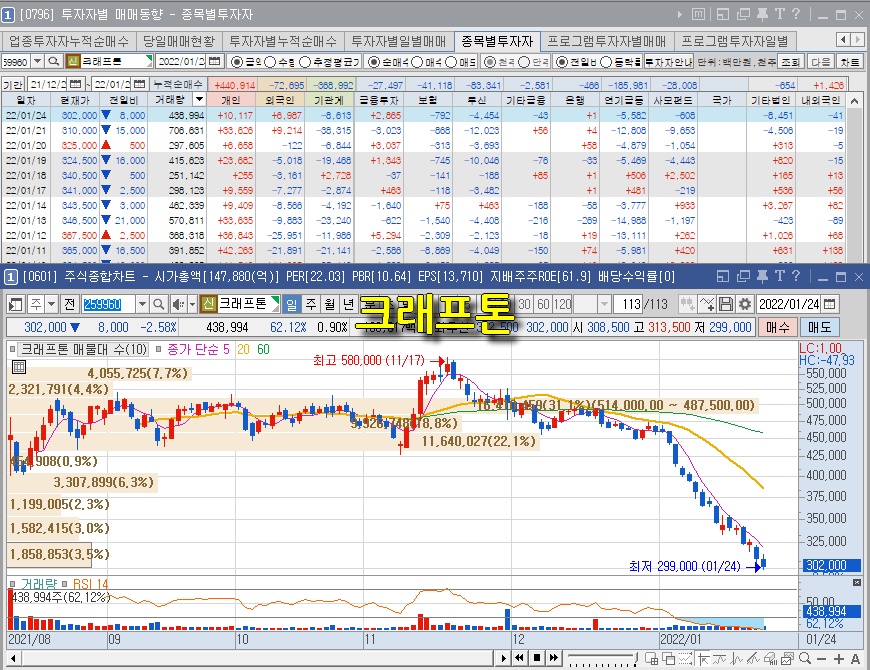
Task: Click the 다음 next button
Action: pos(820,62)
